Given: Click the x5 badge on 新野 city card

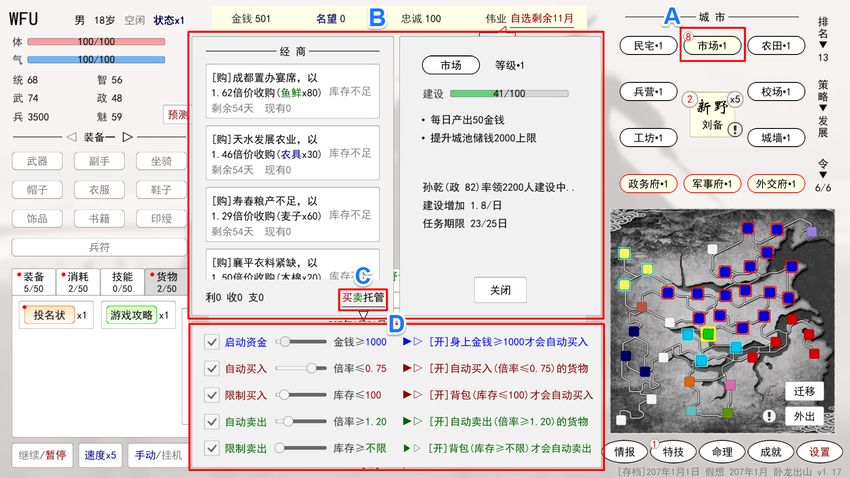Looking at the screenshot, I should pyautogui.click(x=734, y=99).
